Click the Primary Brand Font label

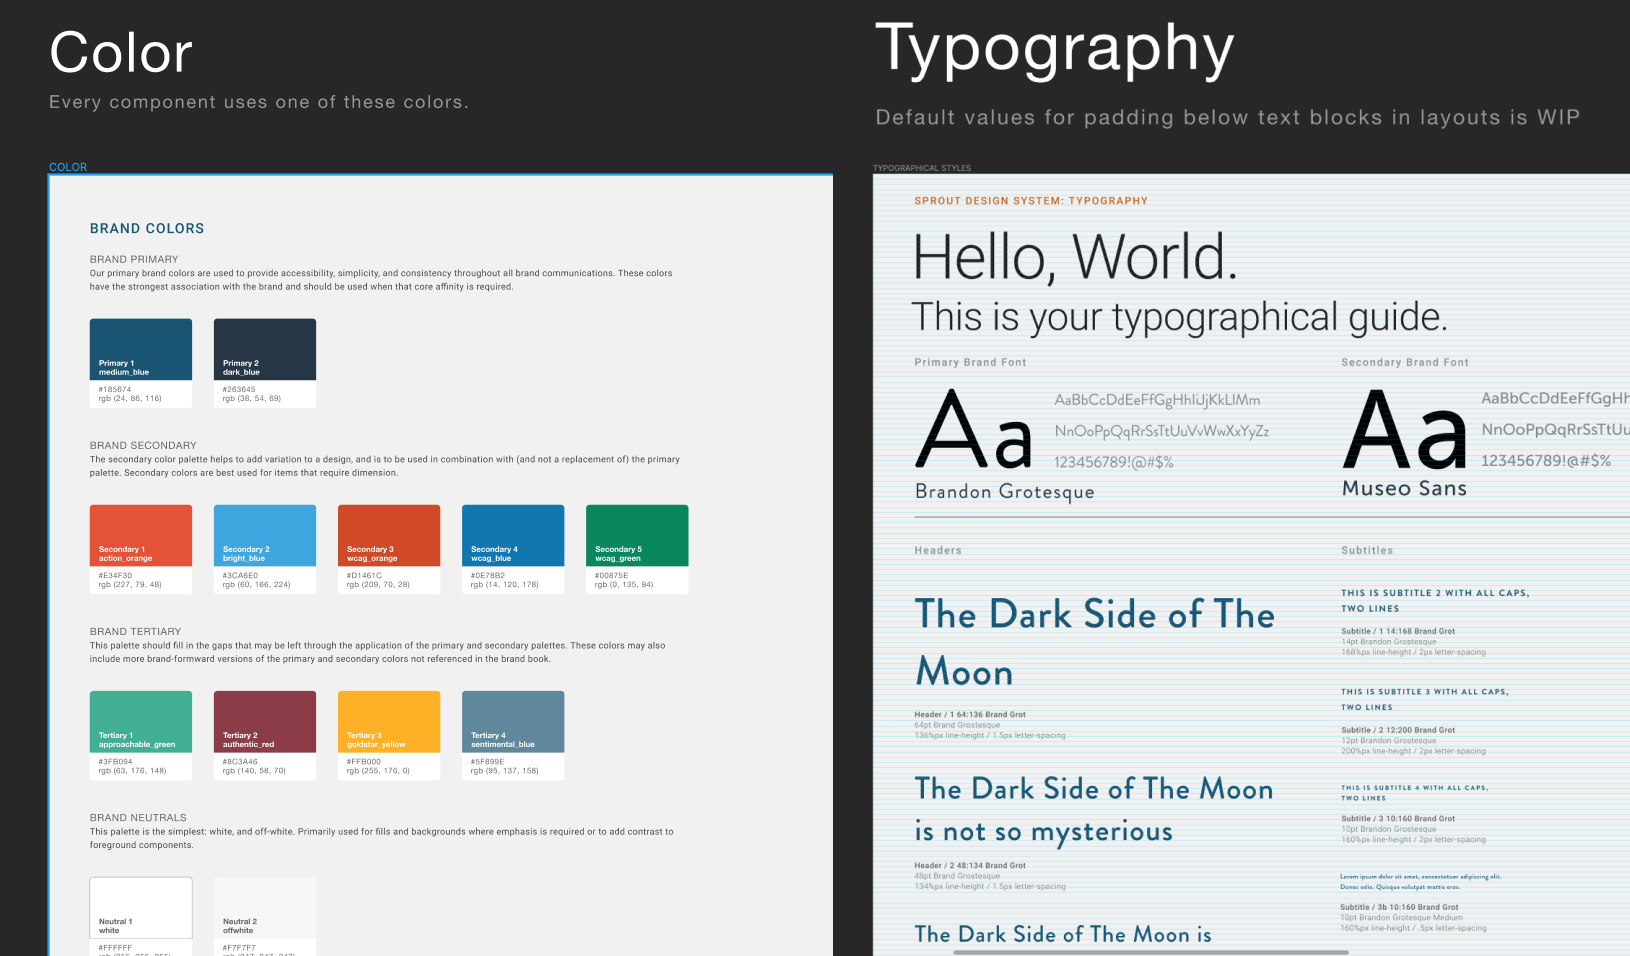pos(970,362)
